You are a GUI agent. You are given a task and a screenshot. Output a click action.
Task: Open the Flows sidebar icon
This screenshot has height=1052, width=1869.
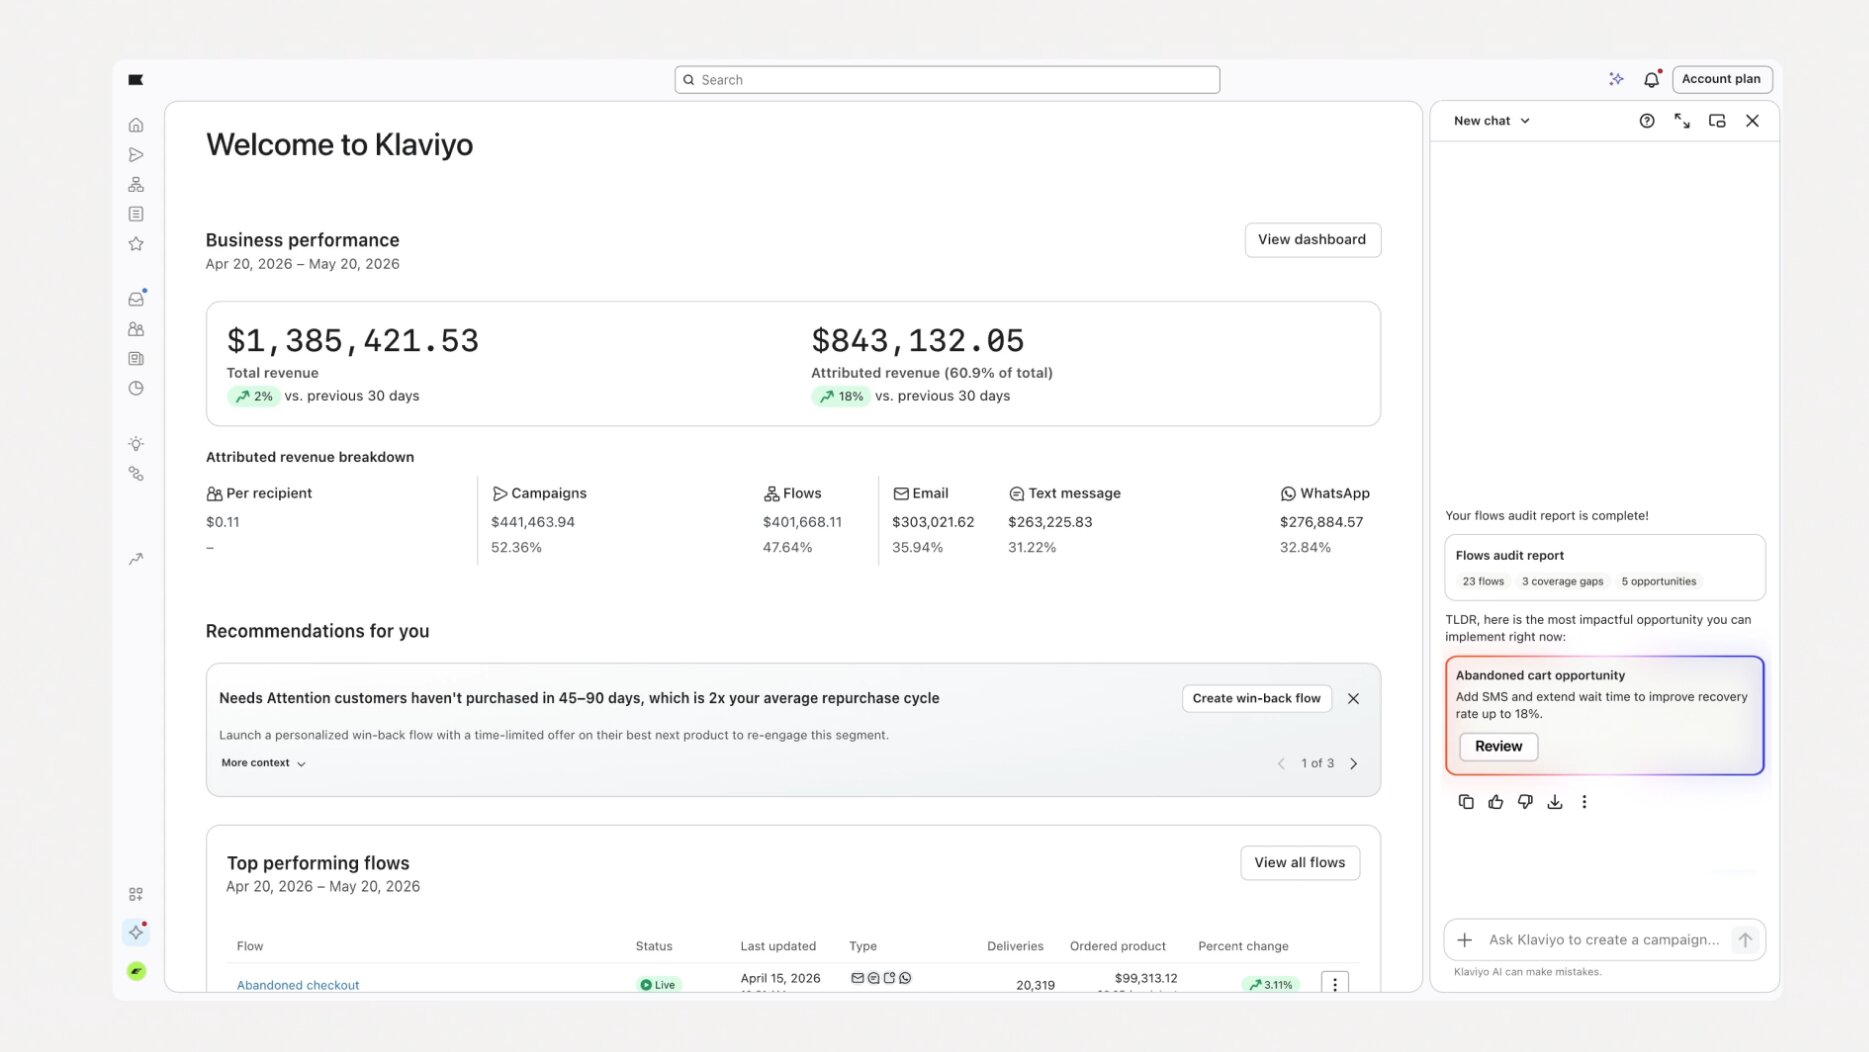(136, 185)
